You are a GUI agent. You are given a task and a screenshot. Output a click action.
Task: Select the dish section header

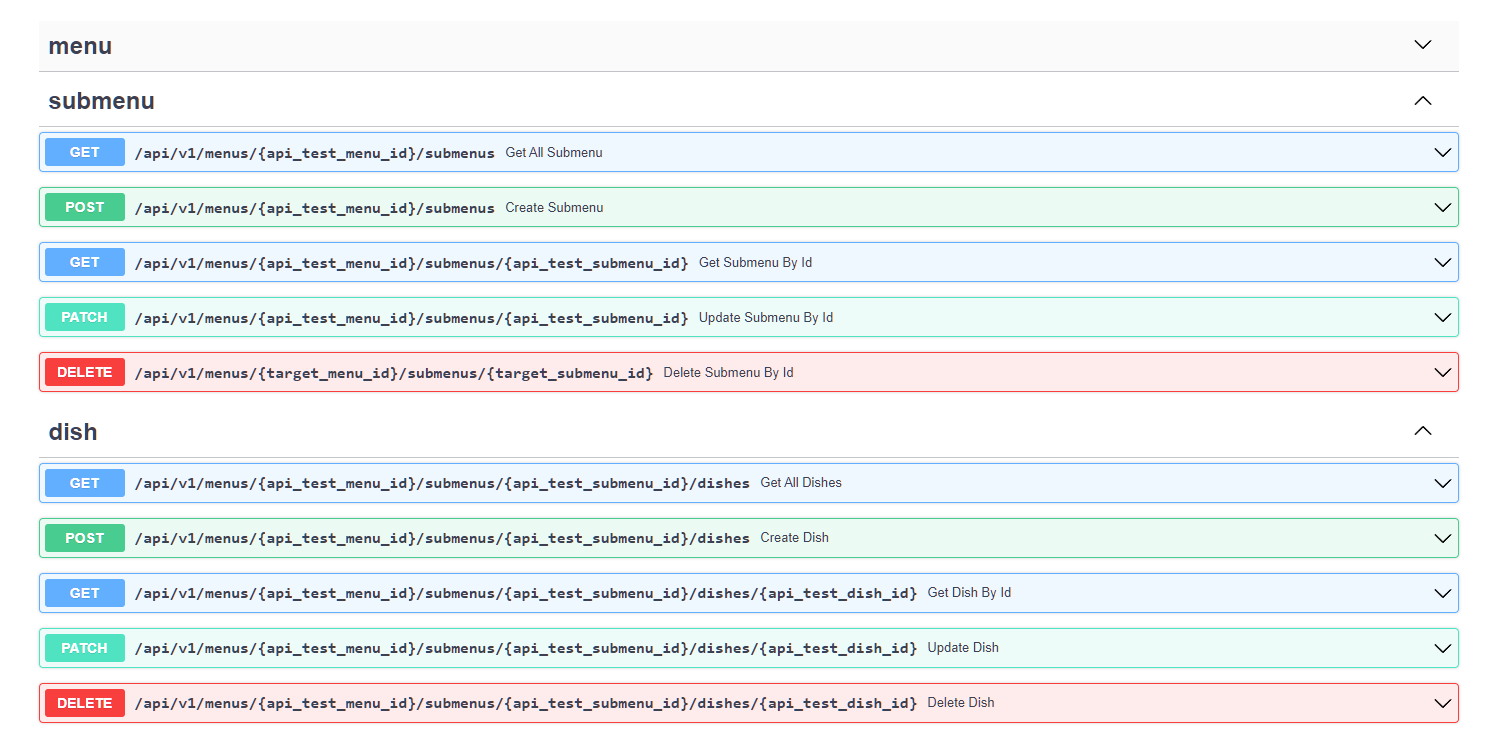pos(72,431)
